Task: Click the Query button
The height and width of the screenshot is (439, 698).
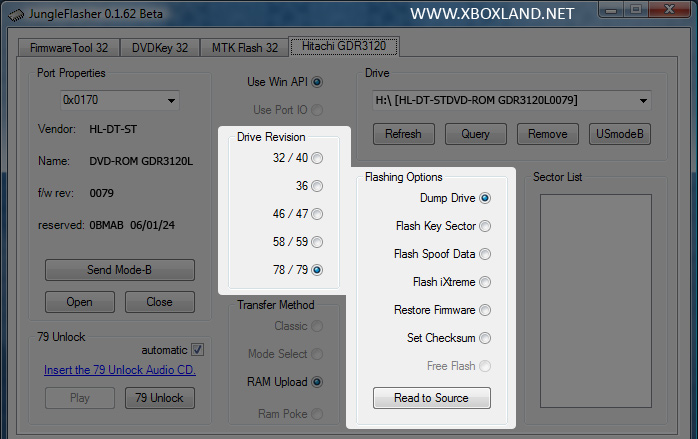Action: (x=475, y=134)
